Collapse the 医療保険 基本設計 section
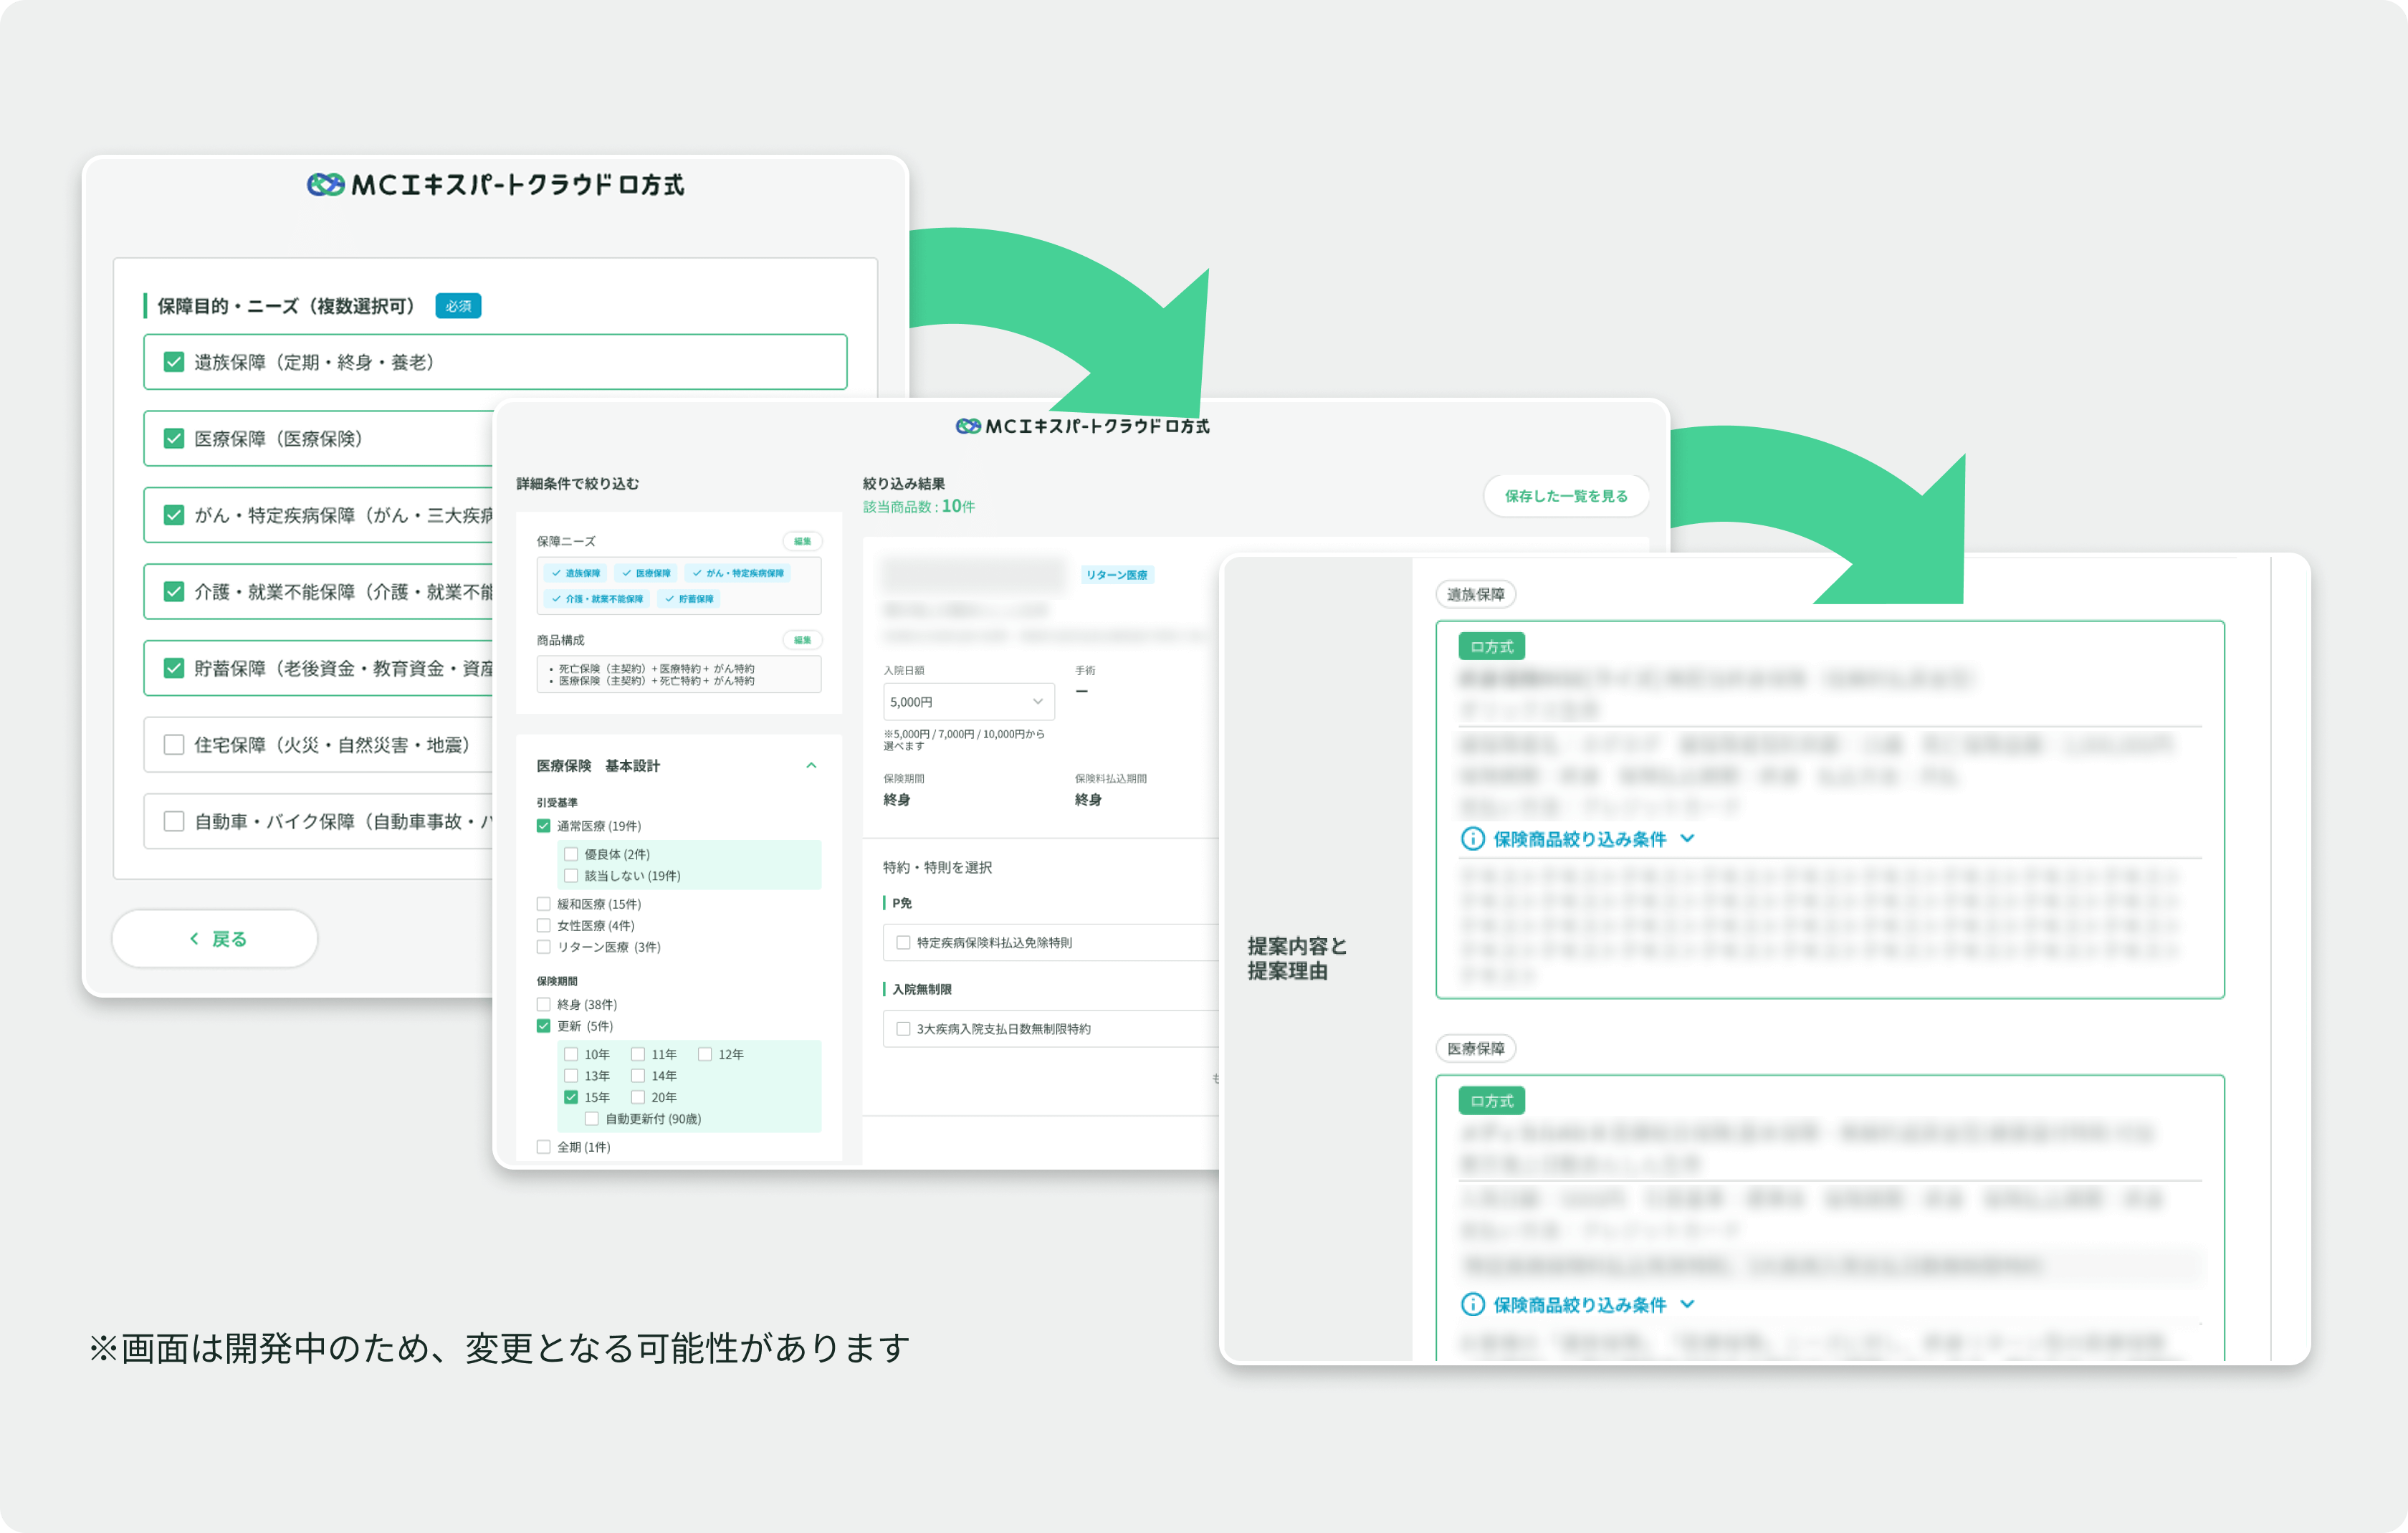2408x1533 pixels. [813, 765]
